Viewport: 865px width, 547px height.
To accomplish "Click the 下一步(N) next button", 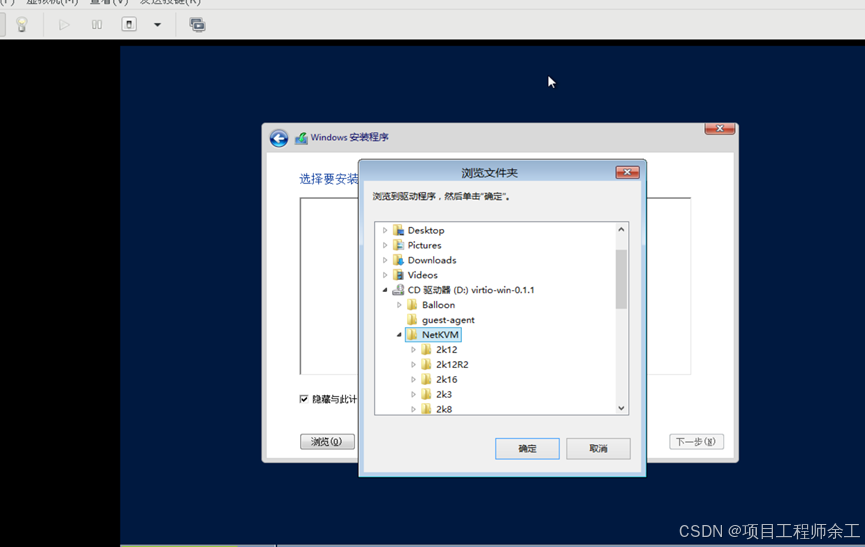I will point(696,442).
